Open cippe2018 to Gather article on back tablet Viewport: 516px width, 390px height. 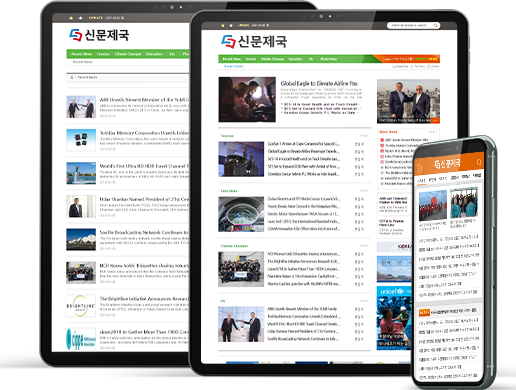(144, 332)
